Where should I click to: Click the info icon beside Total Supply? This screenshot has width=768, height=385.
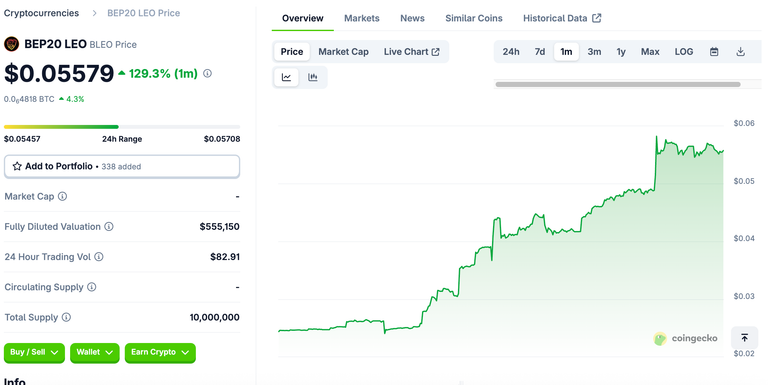point(66,317)
